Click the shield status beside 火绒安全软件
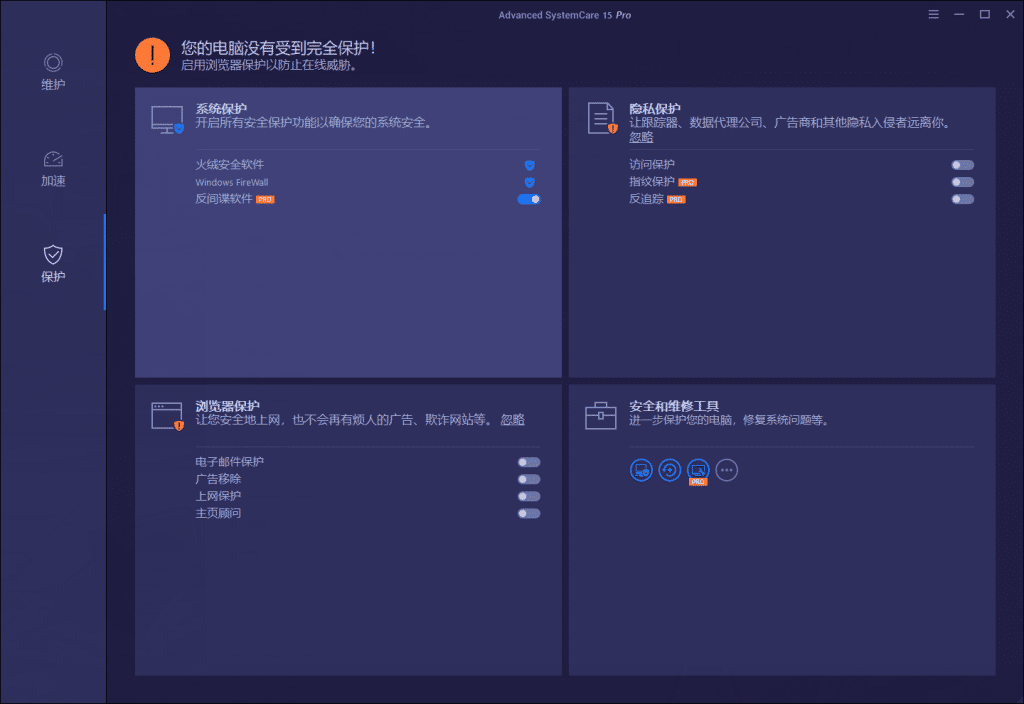Viewport: 1024px width, 704px height. tap(530, 165)
